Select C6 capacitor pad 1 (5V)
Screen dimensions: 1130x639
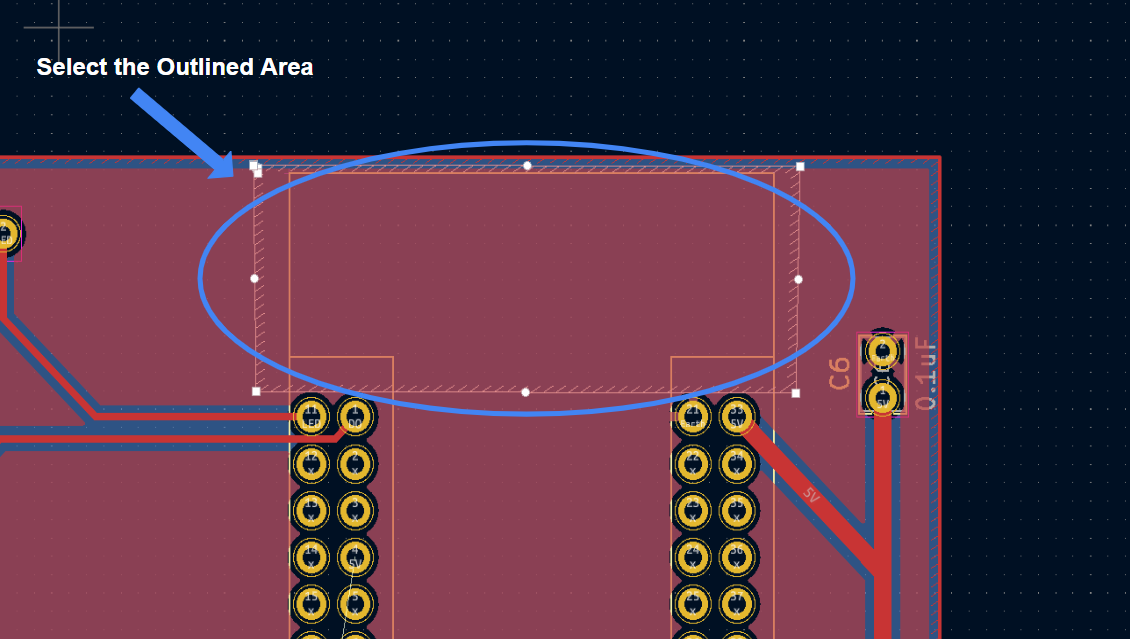(x=883, y=397)
